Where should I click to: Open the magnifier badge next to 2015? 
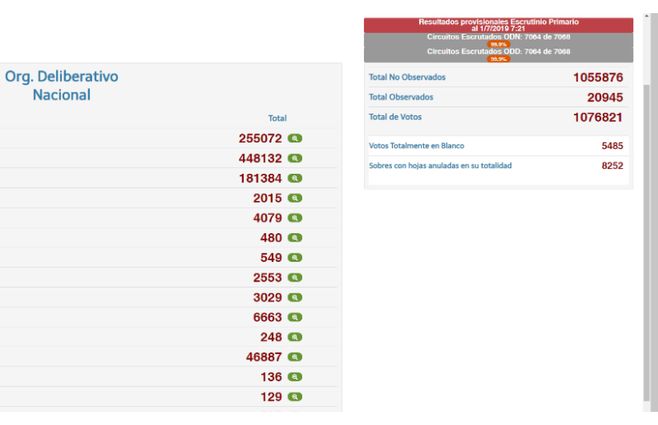pyautogui.click(x=295, y=198)
